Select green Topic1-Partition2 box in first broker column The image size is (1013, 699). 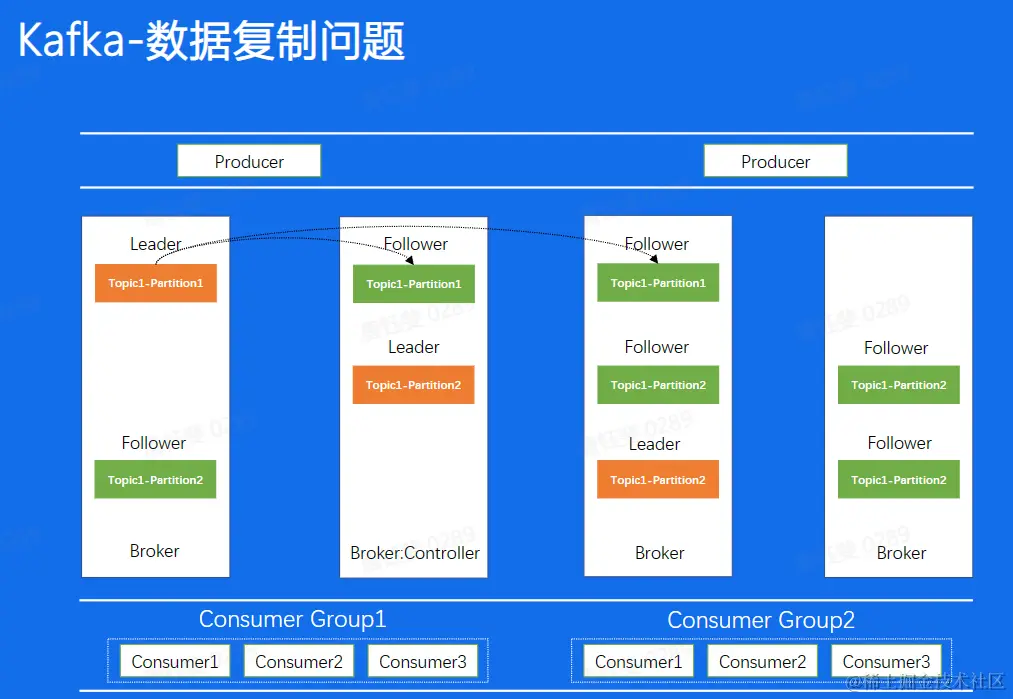155,479
